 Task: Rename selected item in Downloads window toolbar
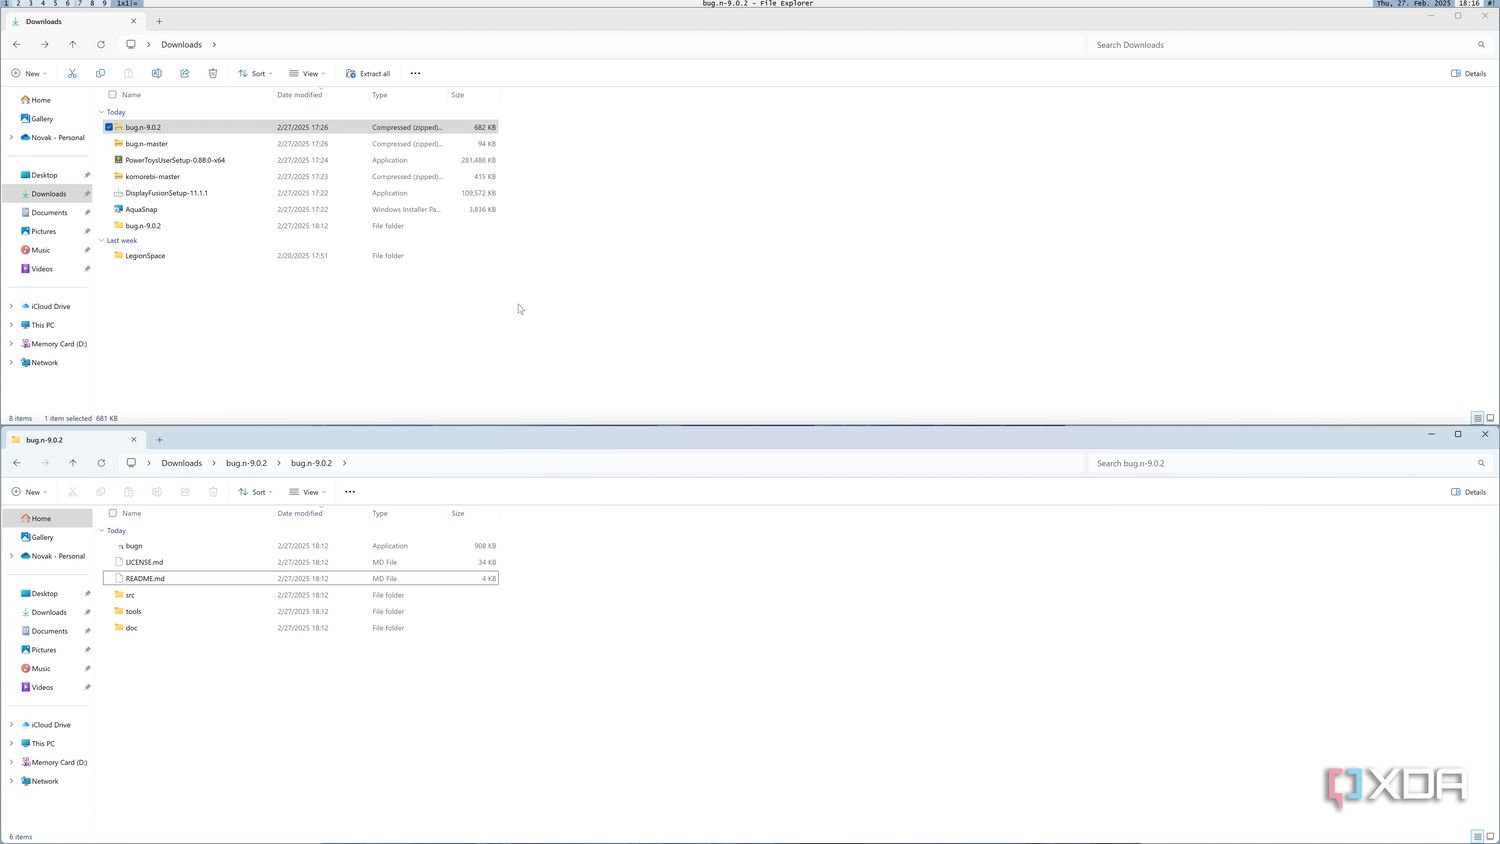coord(157,73)
